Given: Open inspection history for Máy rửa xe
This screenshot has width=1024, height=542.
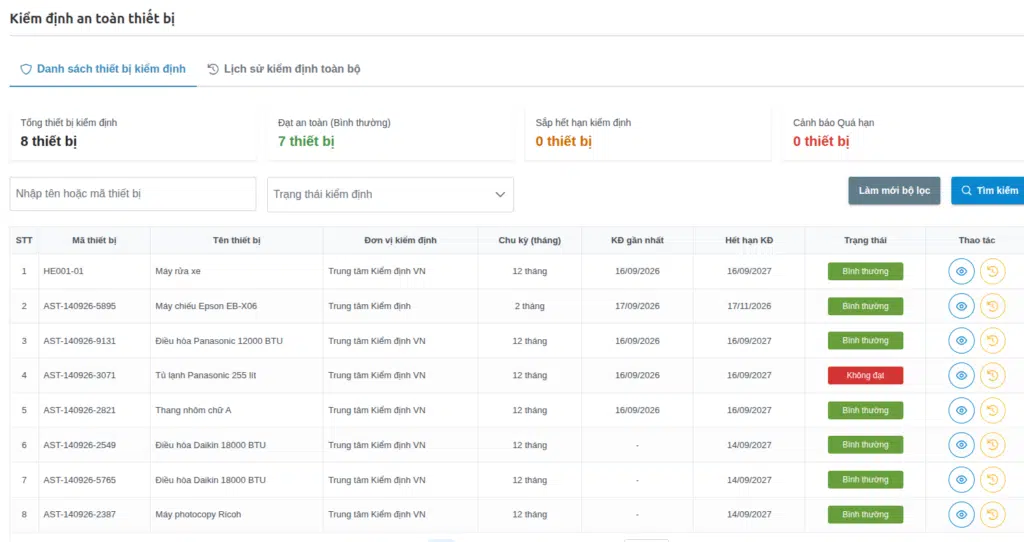Looking at the screenshot, I should [993, 271].
